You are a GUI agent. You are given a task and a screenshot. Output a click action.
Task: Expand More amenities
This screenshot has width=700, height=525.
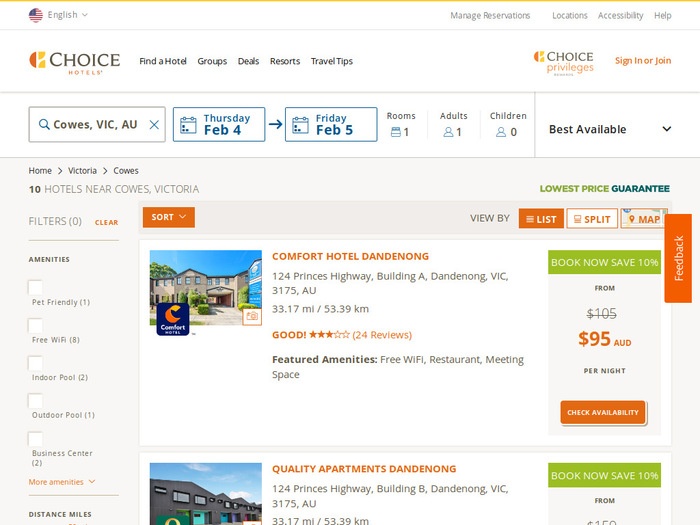tap(62, 482)
